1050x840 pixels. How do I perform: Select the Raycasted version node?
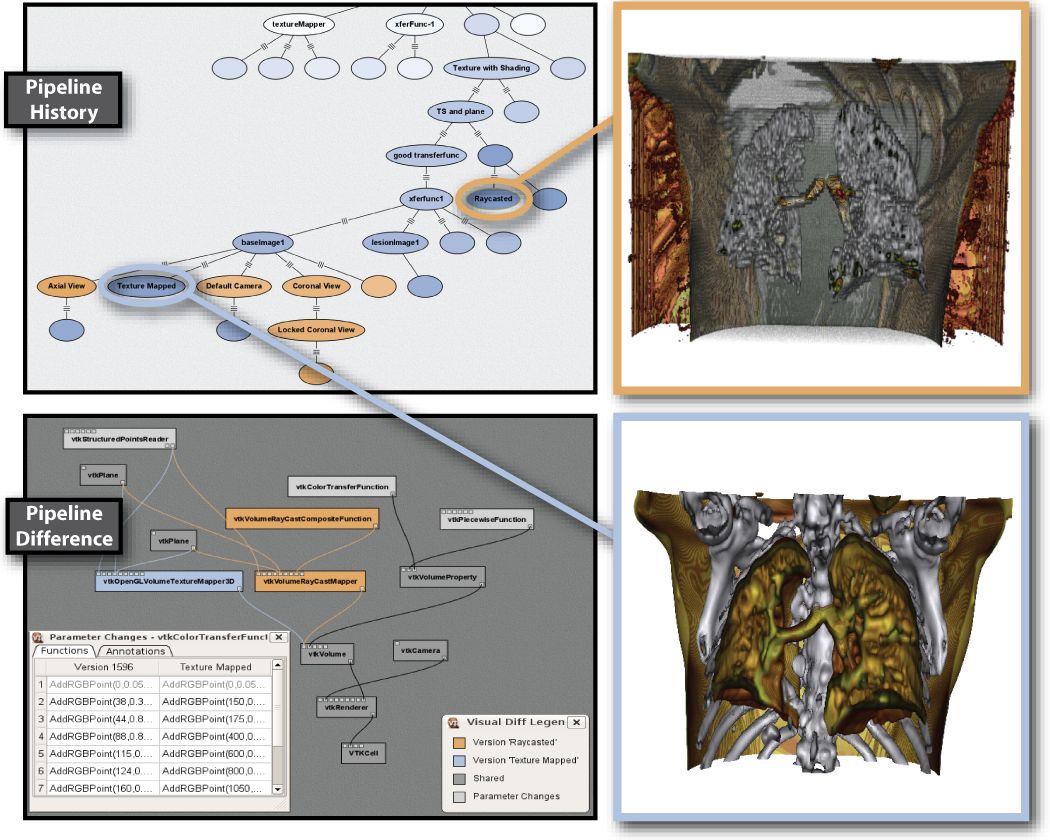(493, 198)
